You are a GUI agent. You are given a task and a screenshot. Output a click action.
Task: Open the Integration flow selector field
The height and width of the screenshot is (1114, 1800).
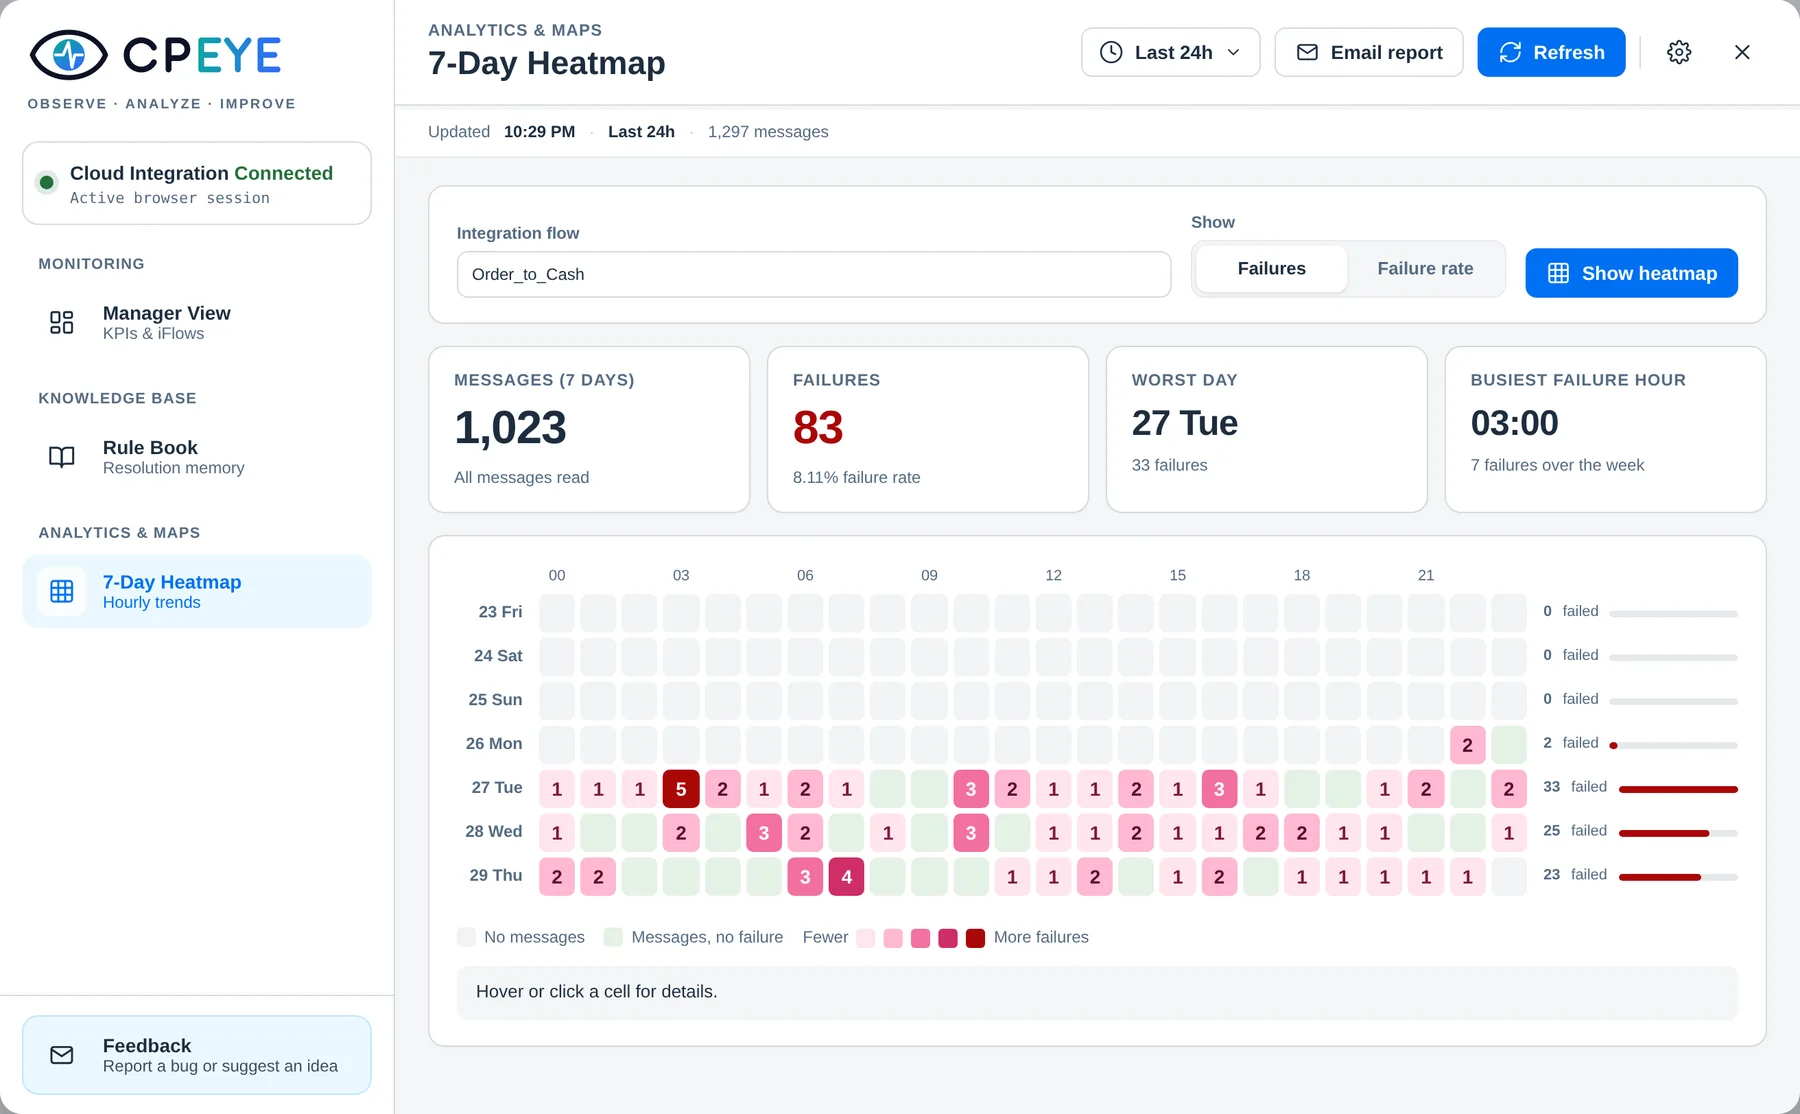pos(813,274)
